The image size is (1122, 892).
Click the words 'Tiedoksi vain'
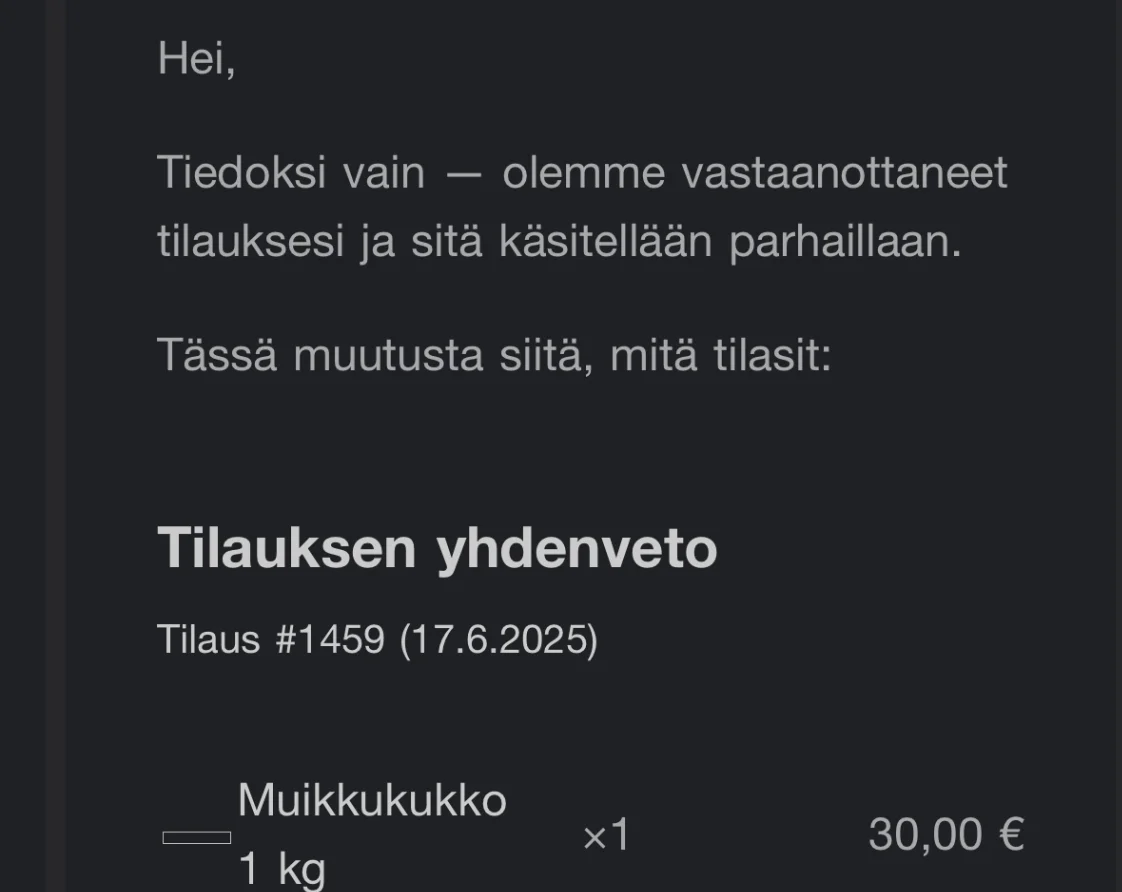291,173
